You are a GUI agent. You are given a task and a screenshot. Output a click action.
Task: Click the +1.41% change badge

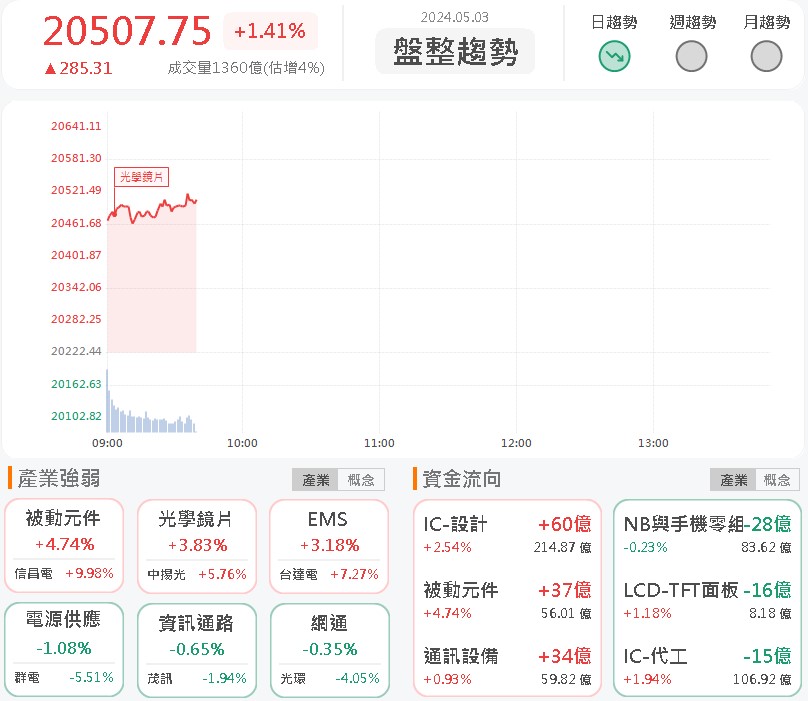(x=271, y=31)
